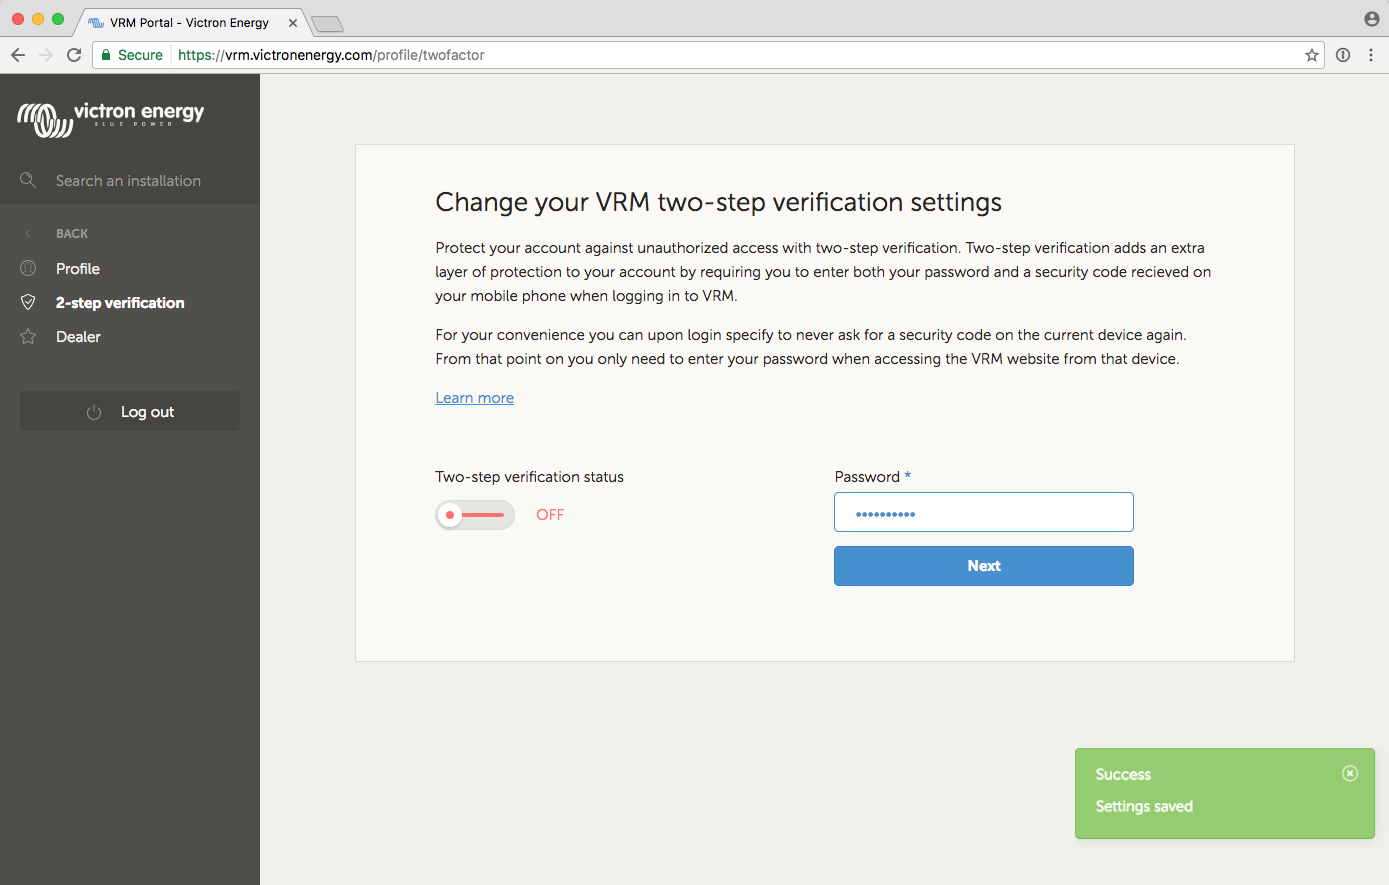This screenshot has height=885, width=1389.
Task: Reload the page using browser refresh icon
Action: click(x=74, y=55)
